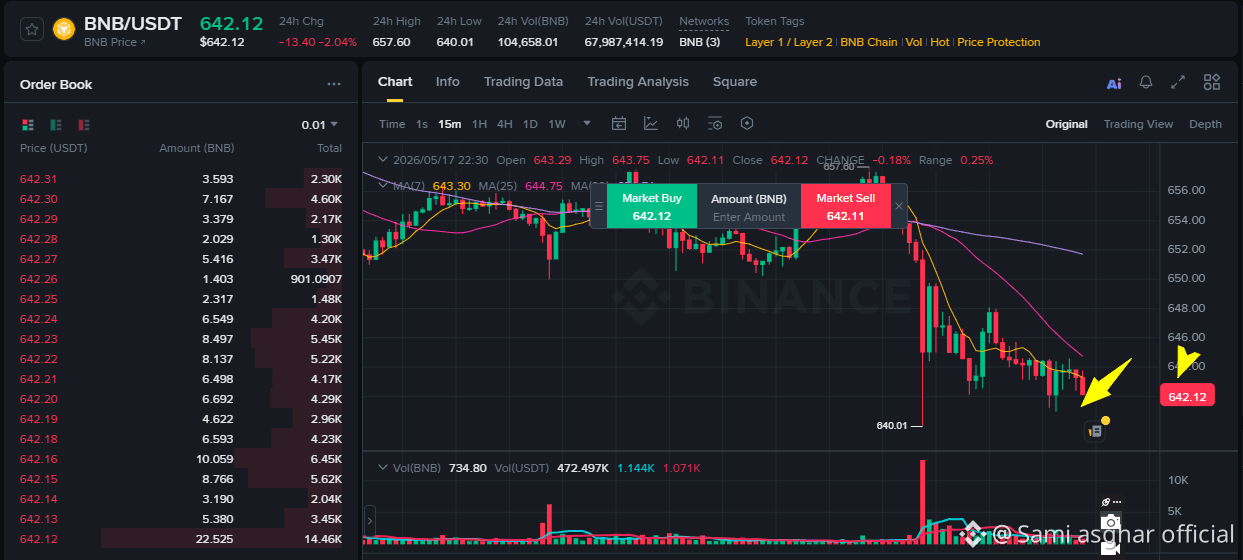Click the BNB coin logo
1243x560 pixels.
click(x=65, y=29)
